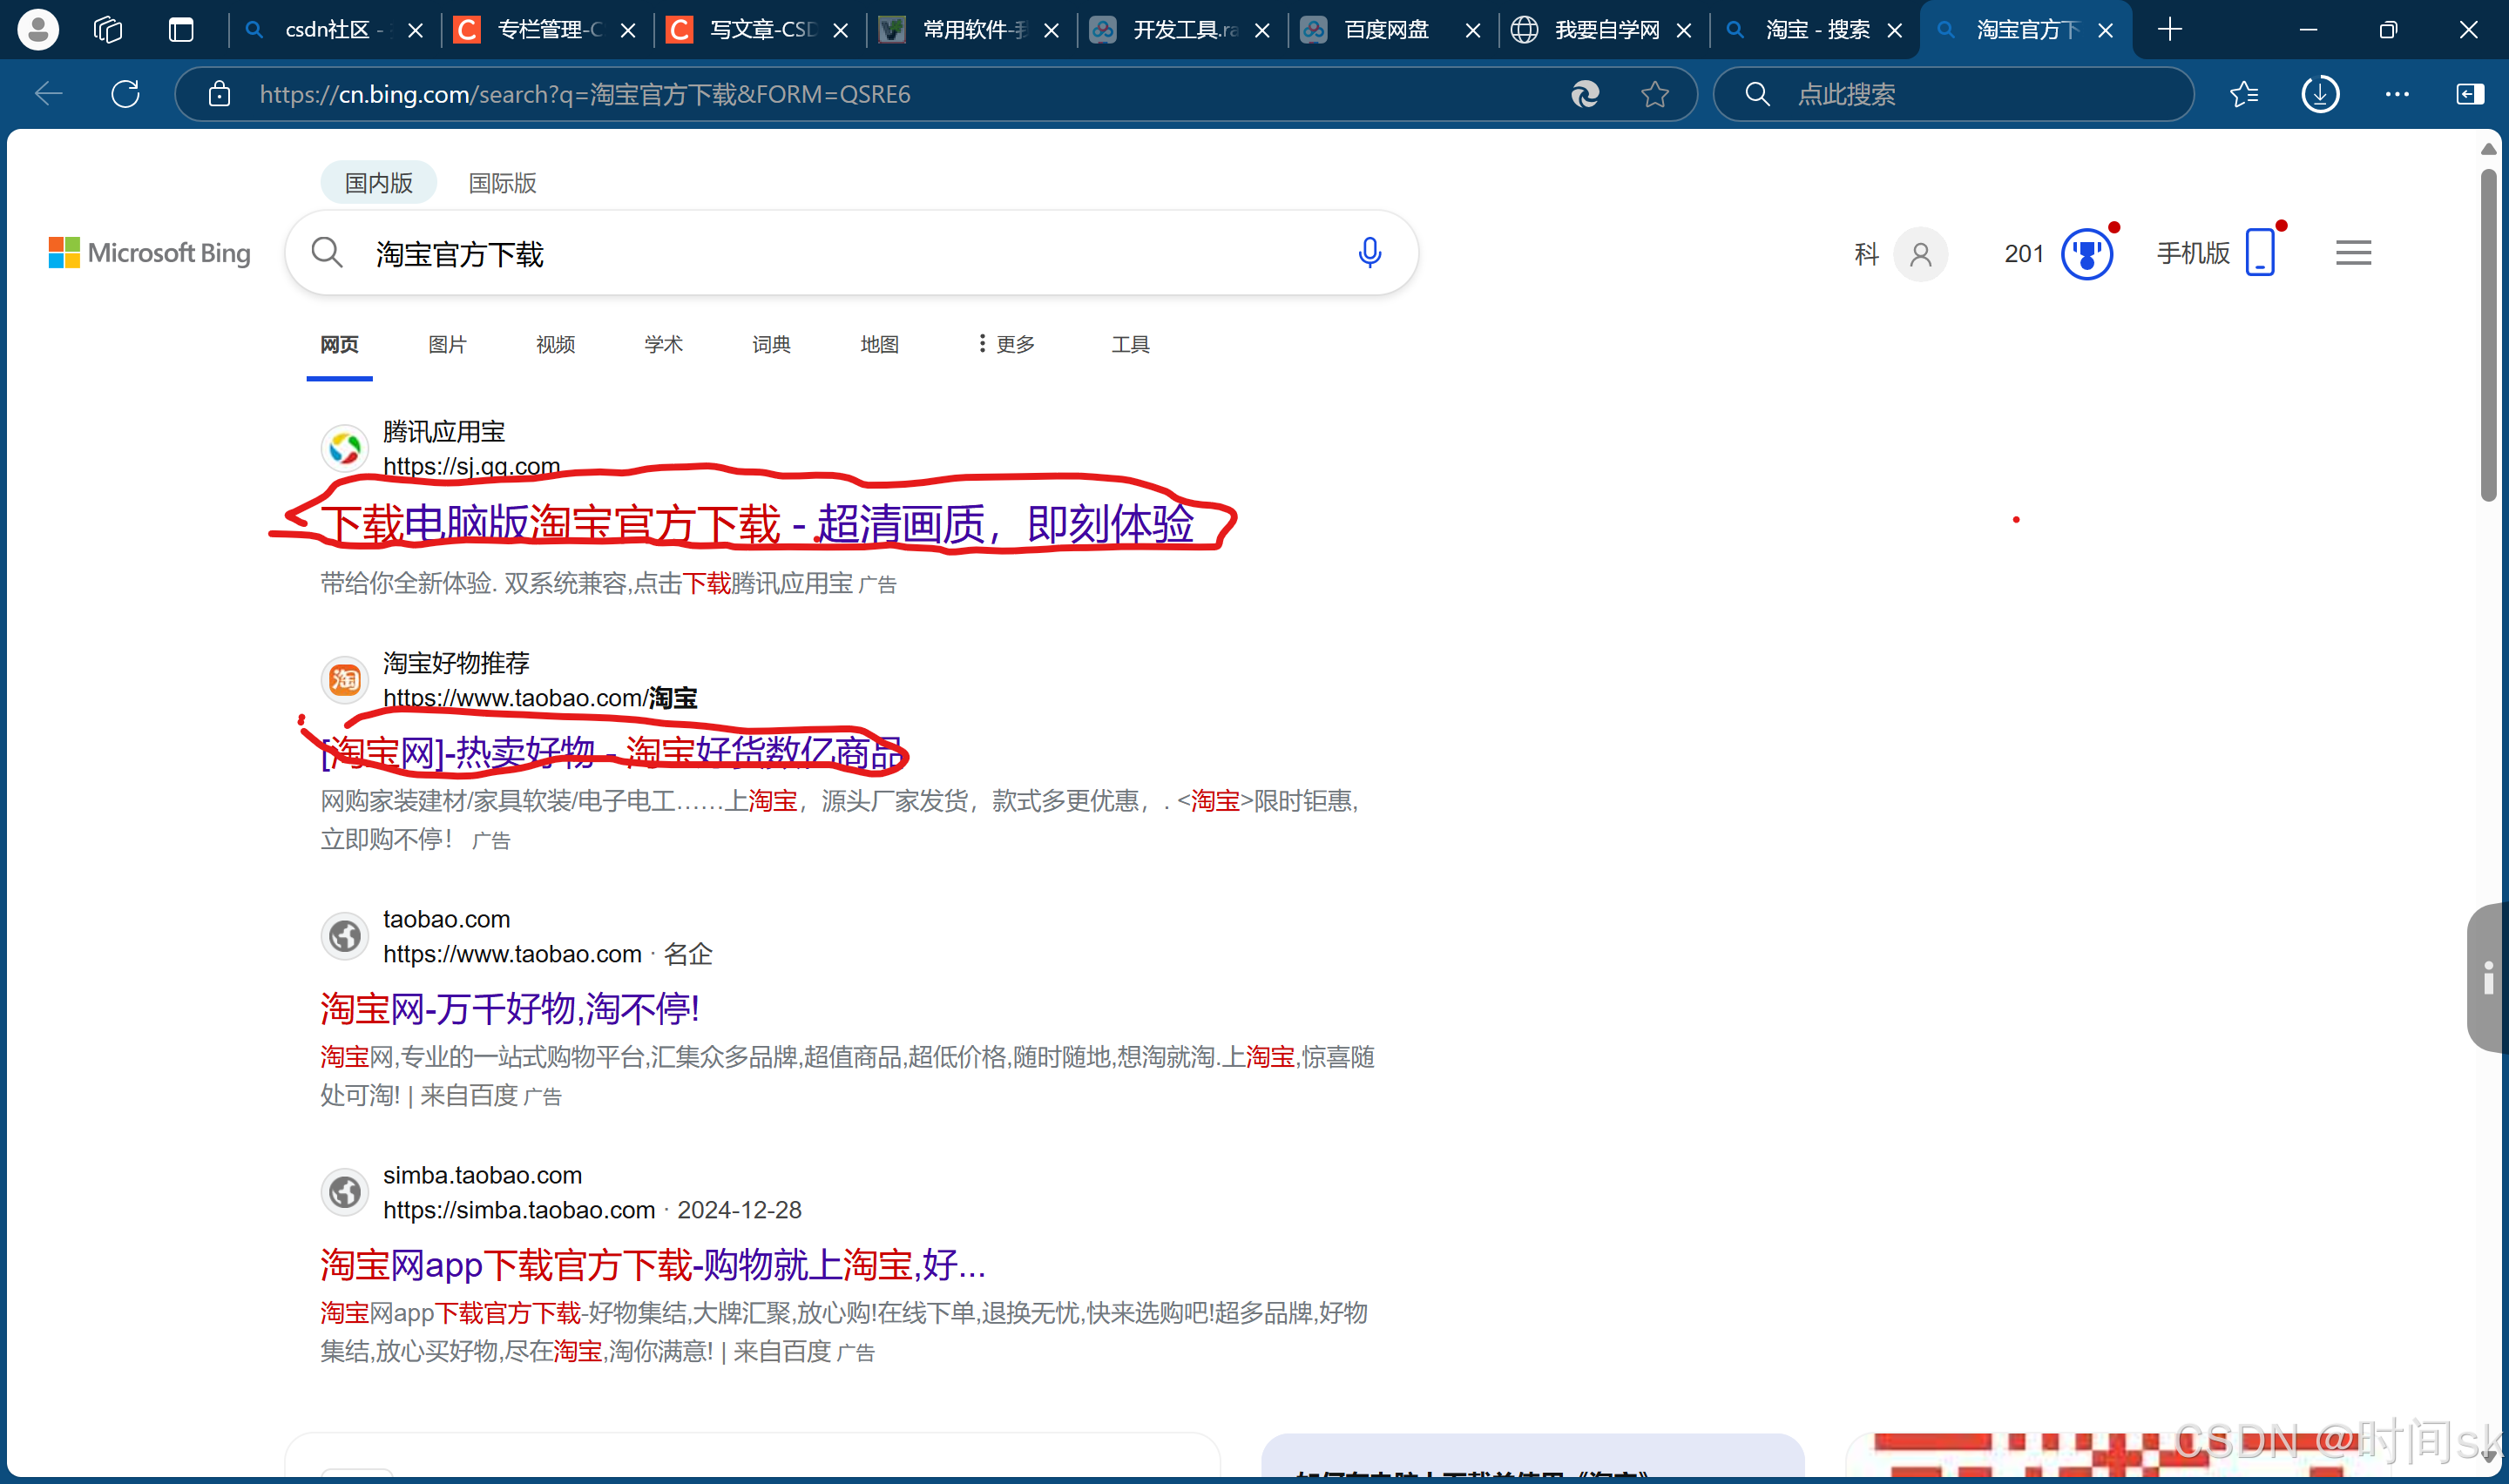Select the 网页 search tab
Image resolution: width=2509 pixels, height=1484 pixels.
[x=339, y=344]
